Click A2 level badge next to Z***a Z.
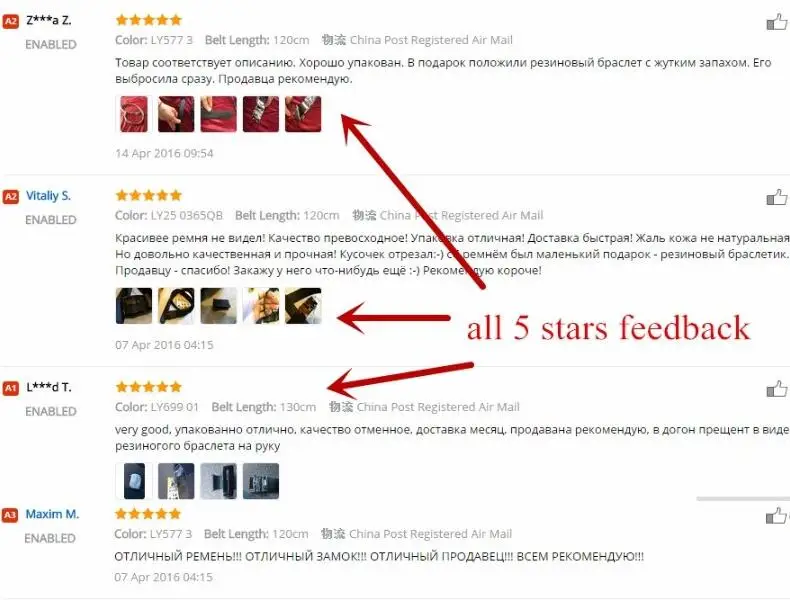This screenshot has width=790, height=600. [x=11, y=21]
